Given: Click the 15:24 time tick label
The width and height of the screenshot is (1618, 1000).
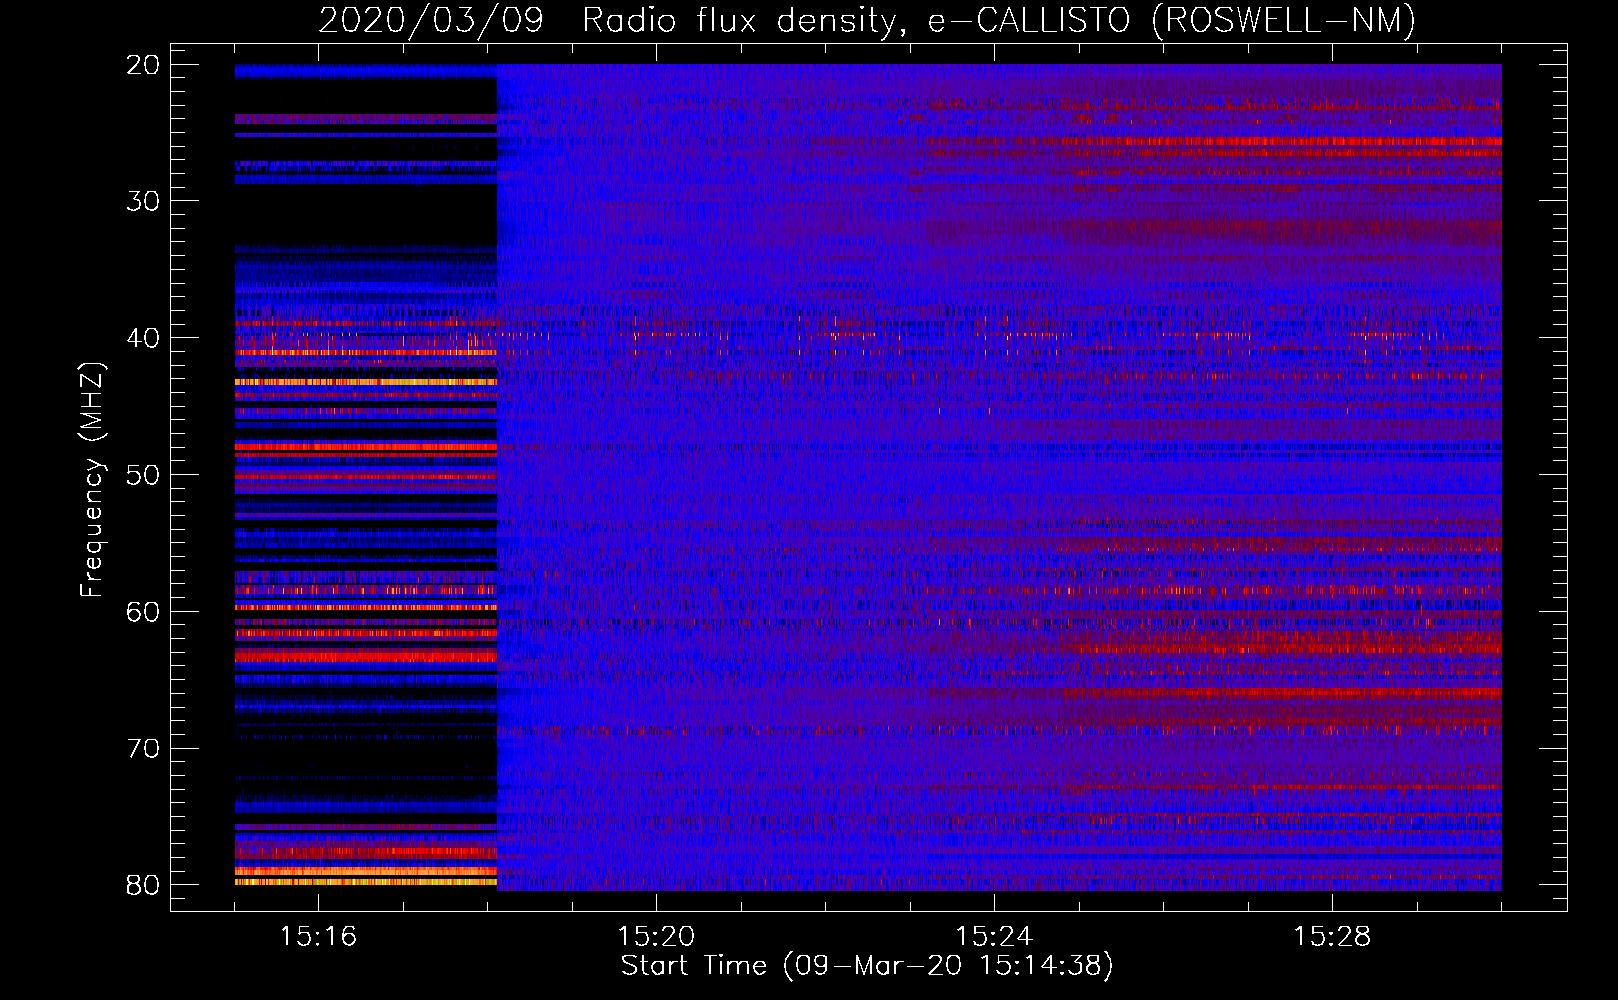Looking at the screenshot, I should [x=994, y=937].
